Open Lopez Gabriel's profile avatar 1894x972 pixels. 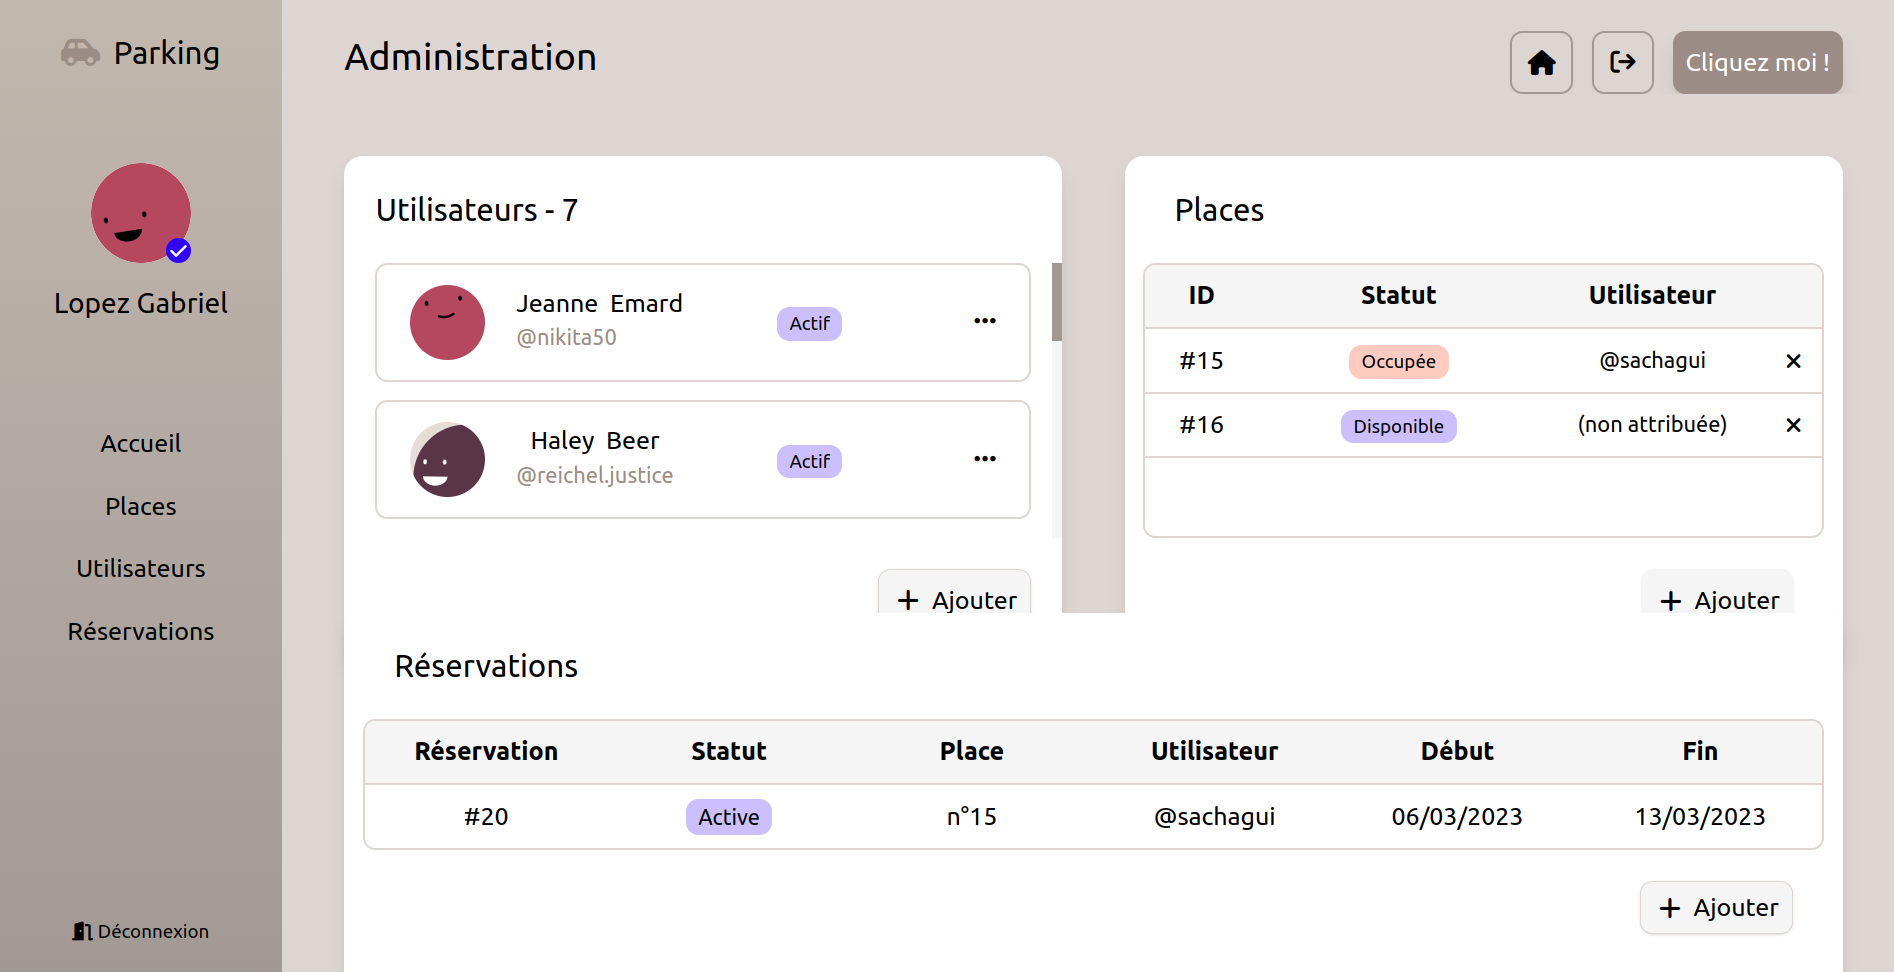pyautogui.click(x=141, y=213)
